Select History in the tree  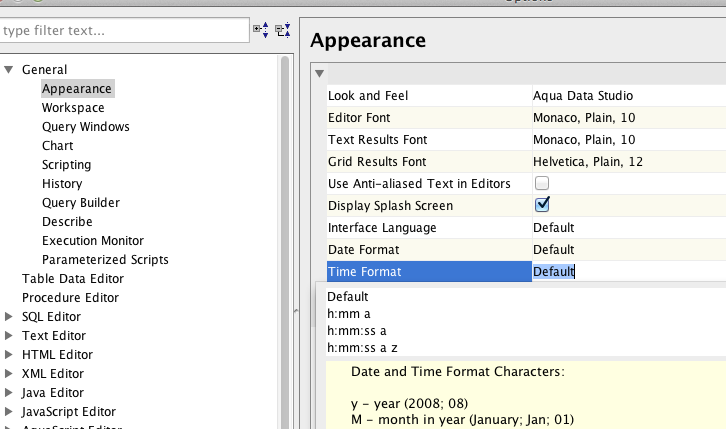pyautogui.click(x=62, y=184)
